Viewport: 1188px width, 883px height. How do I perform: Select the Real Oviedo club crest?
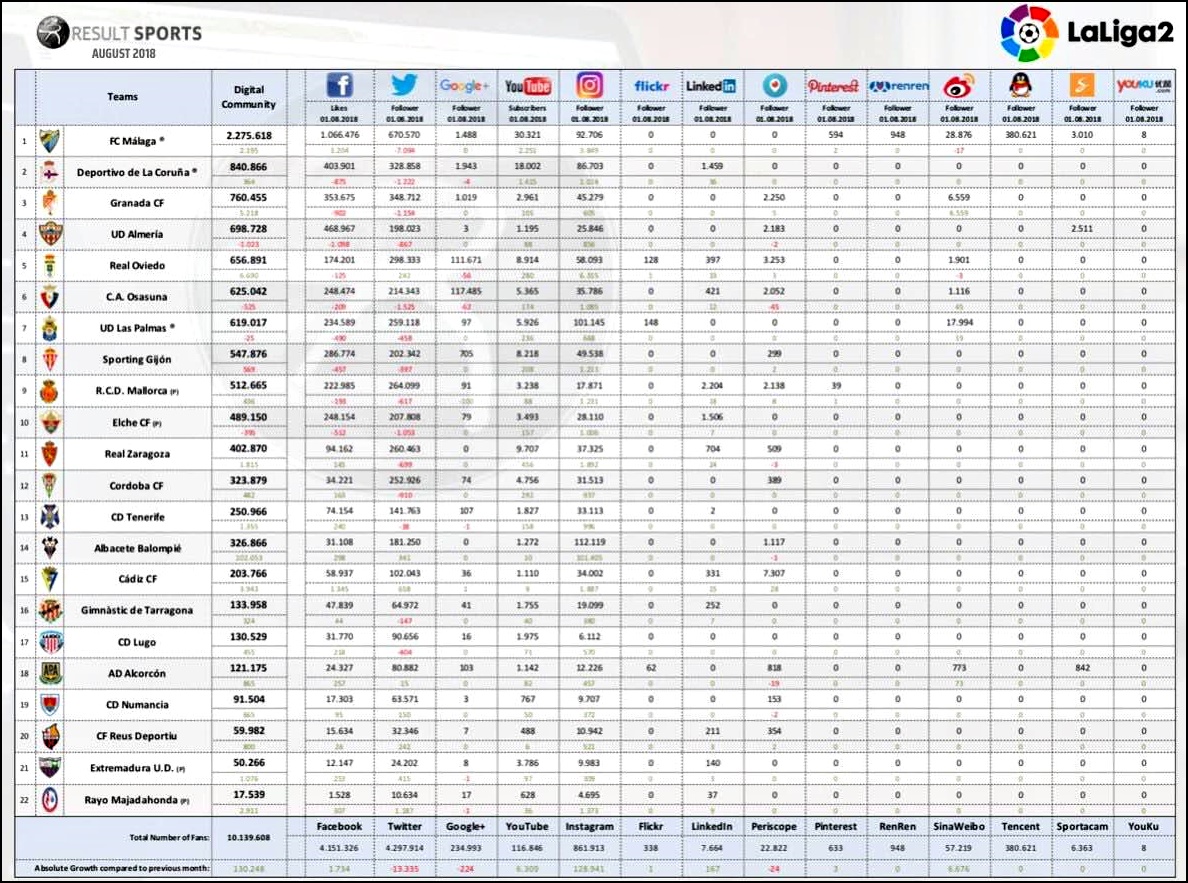pos(50,265)
